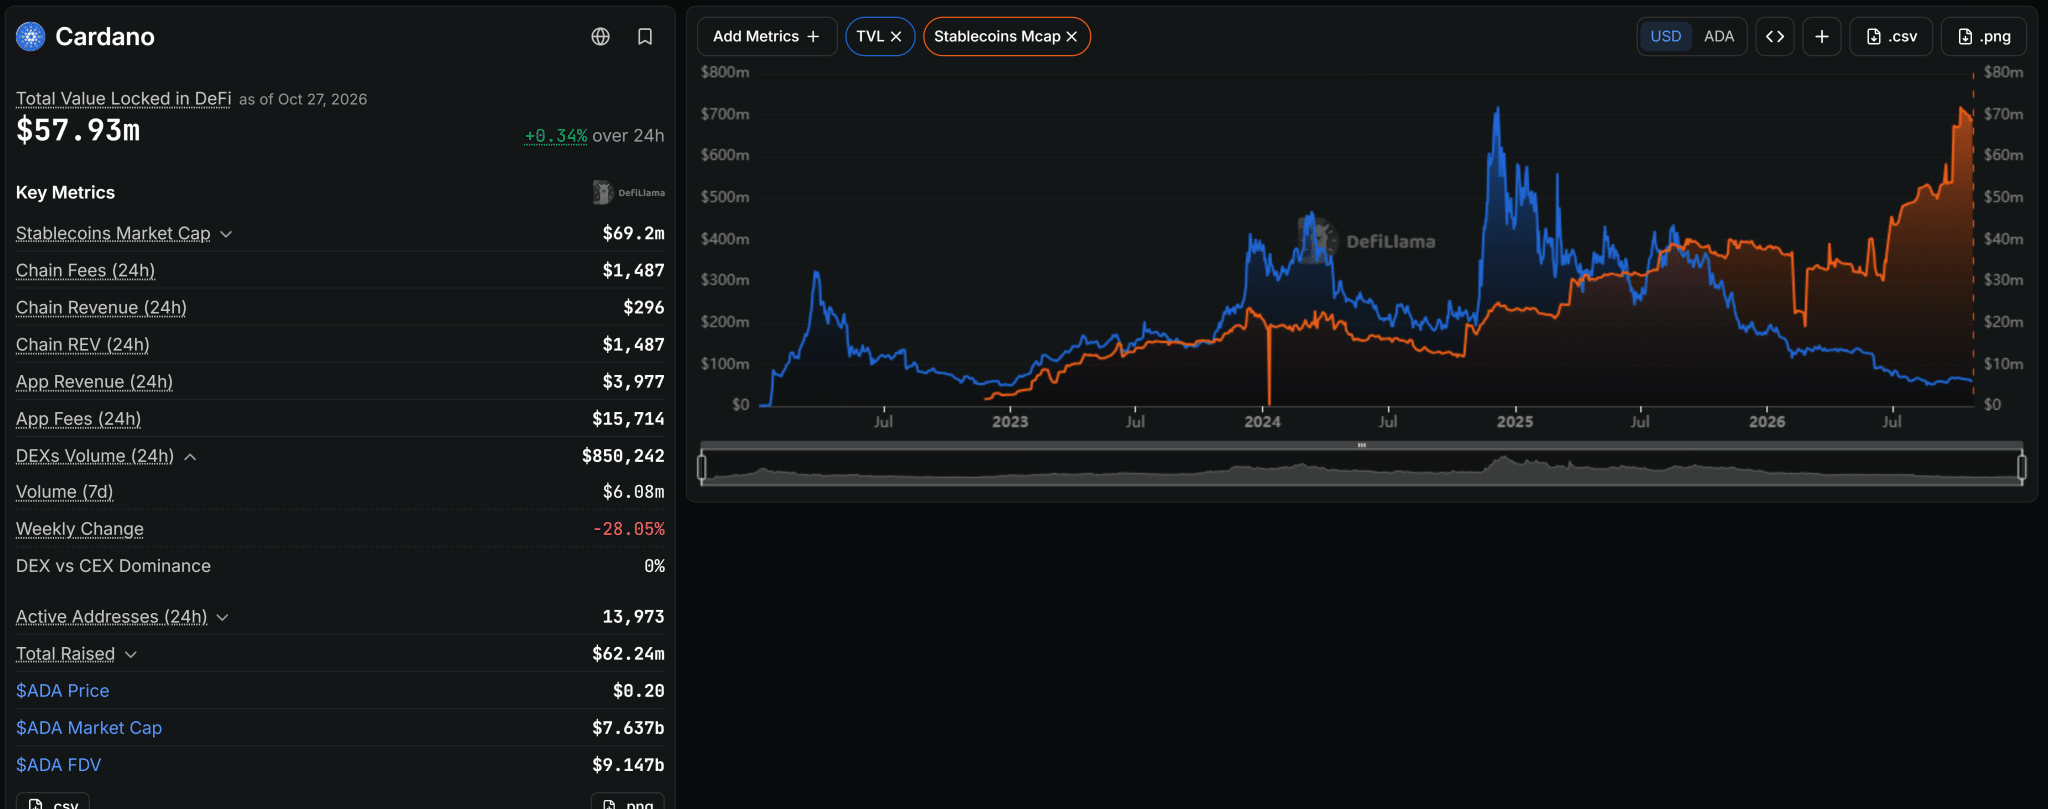This screenshot has width=2048, height=809.
Task: Expand the Total Raised row
Action: point(131,655)
